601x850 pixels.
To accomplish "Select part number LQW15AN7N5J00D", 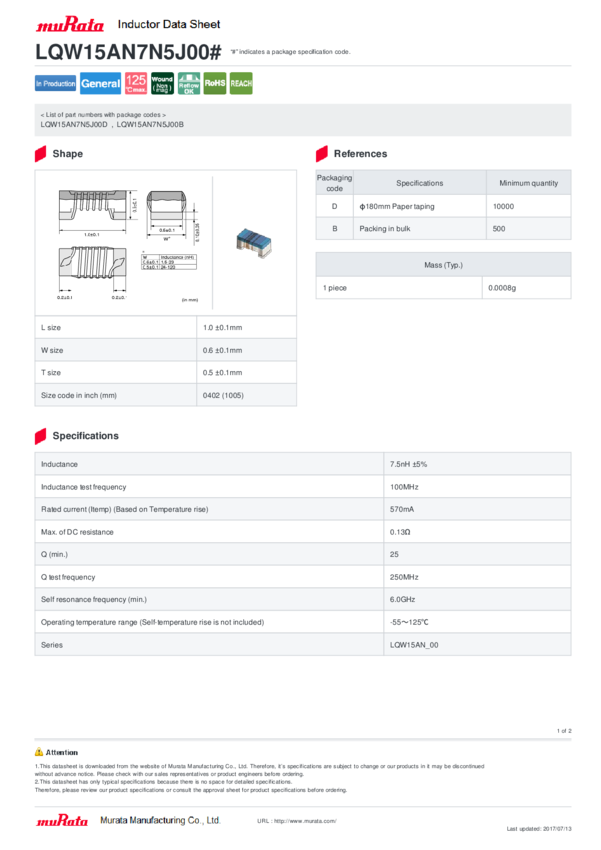I will point(74,125).
